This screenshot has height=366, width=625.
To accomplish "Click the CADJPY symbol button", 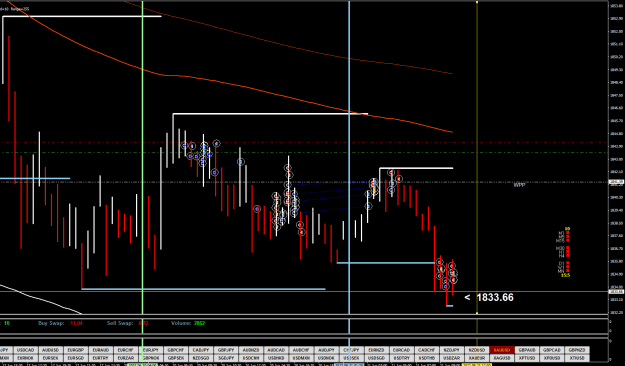I will click(201, 350).
